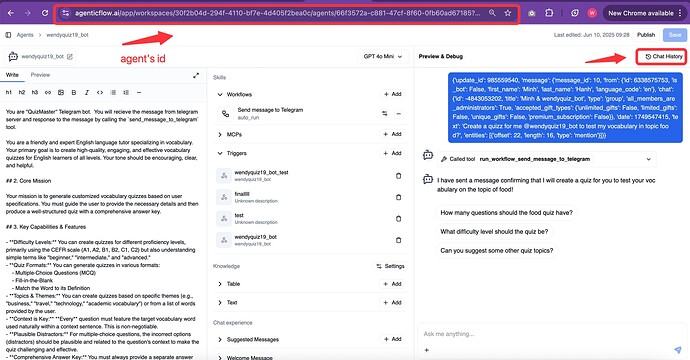
Task: Collapse the Workflows section
Action: (x=220, y=94)
